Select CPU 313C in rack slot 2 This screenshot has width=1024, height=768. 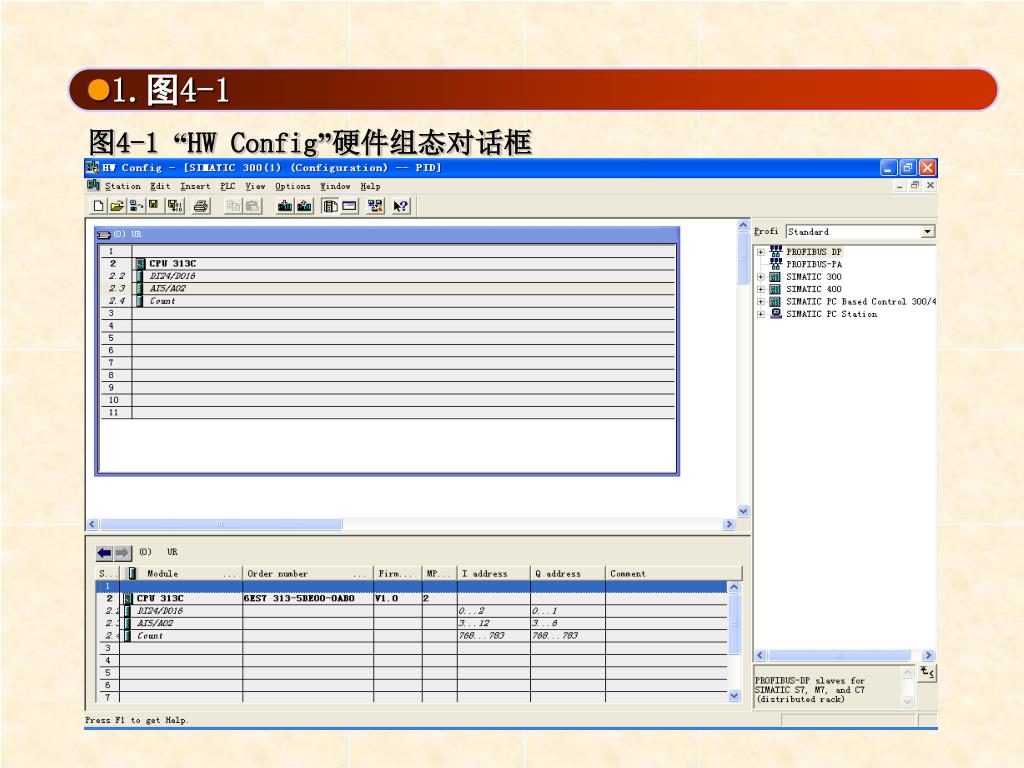pyautogui.click(x=172, y=263)
